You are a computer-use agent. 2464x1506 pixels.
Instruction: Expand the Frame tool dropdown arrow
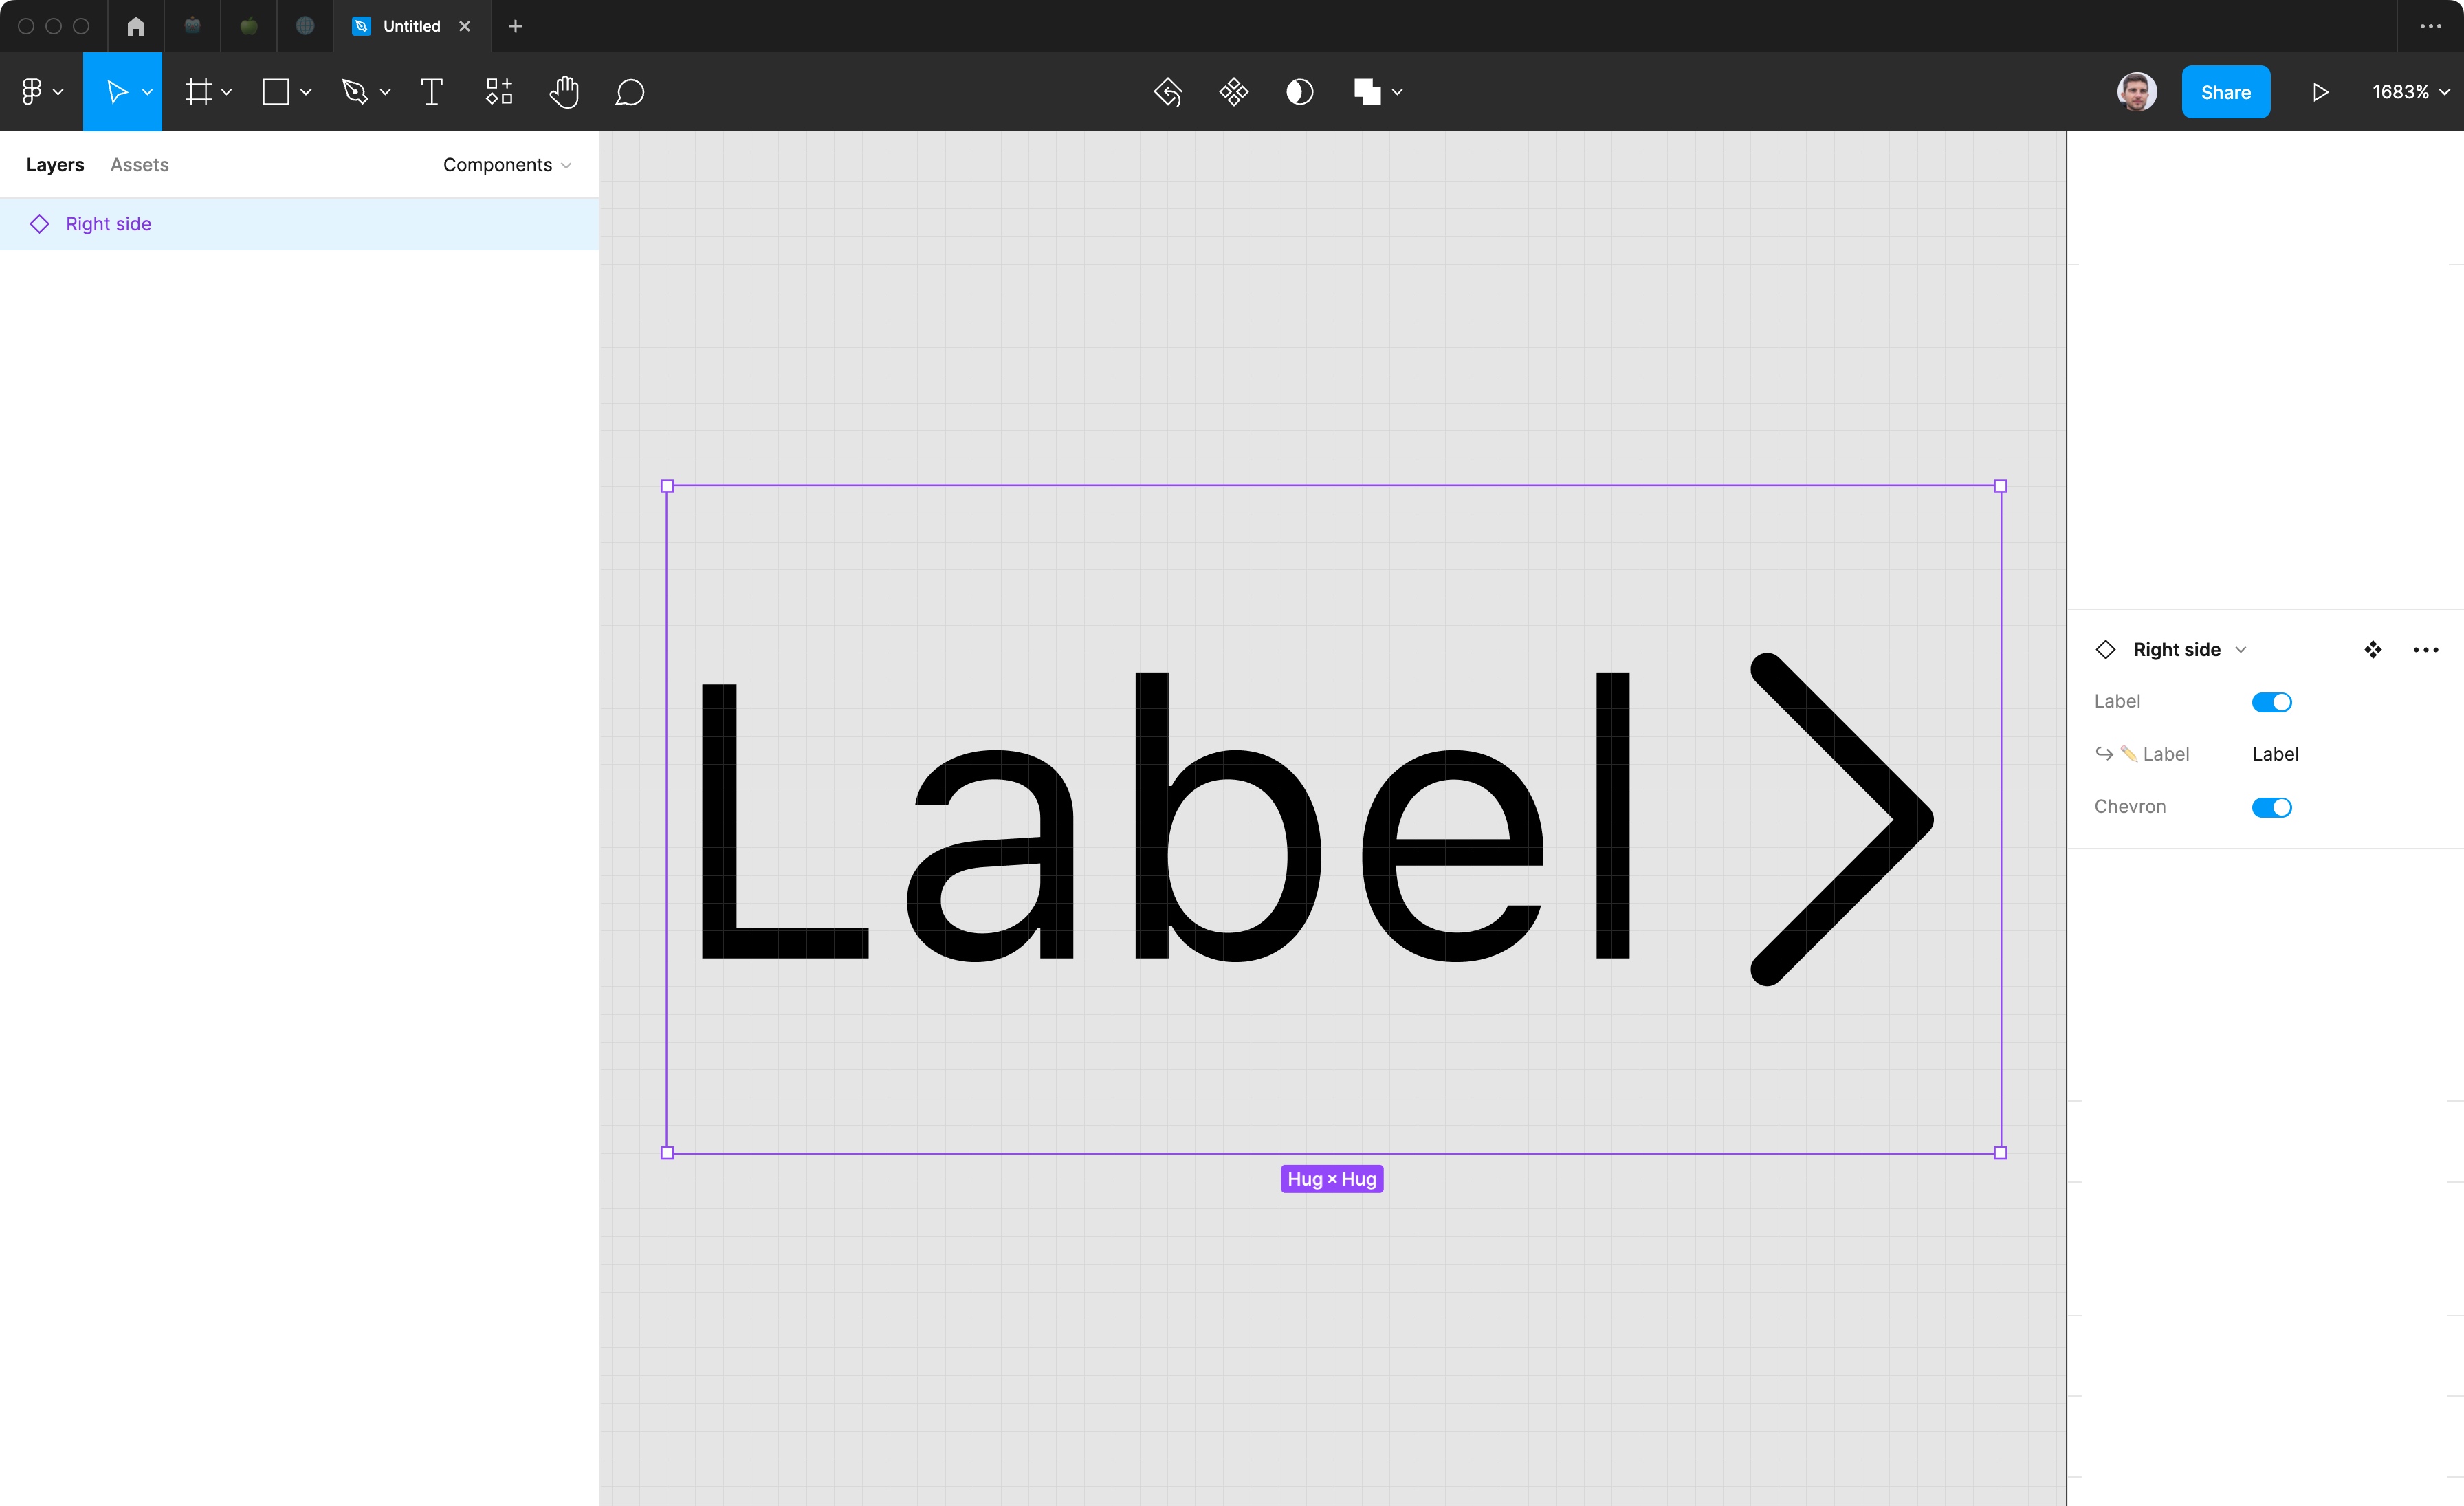(227, 92)
